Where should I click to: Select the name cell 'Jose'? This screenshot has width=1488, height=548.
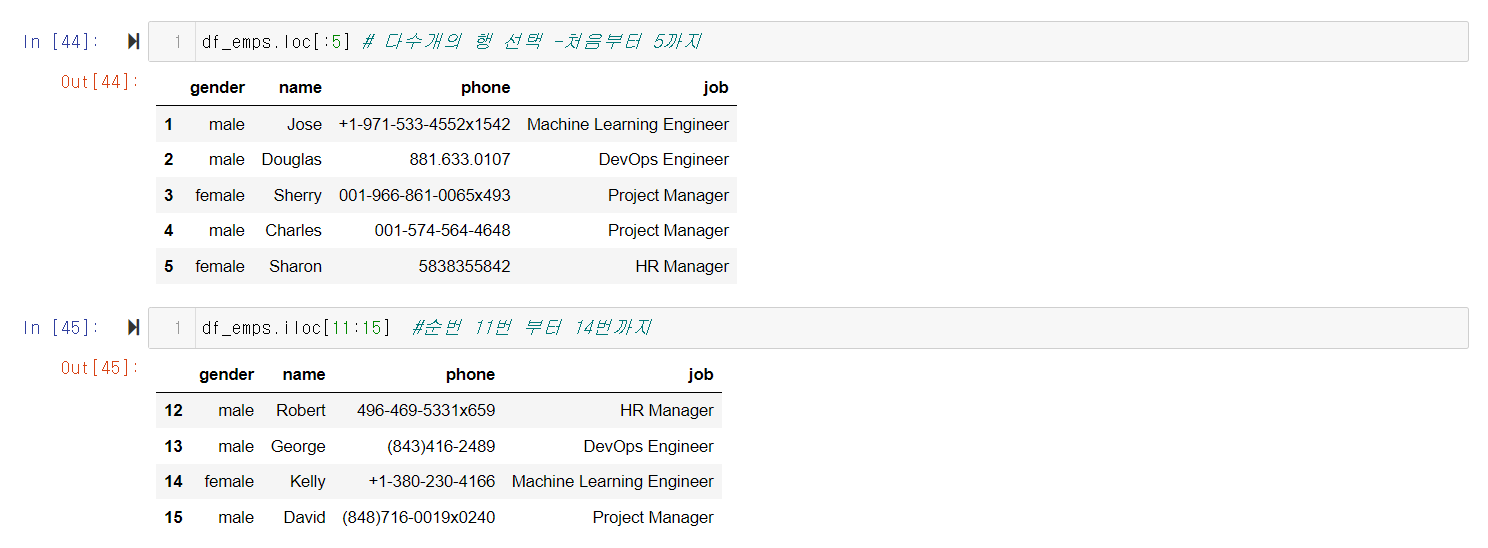(304, 124)
